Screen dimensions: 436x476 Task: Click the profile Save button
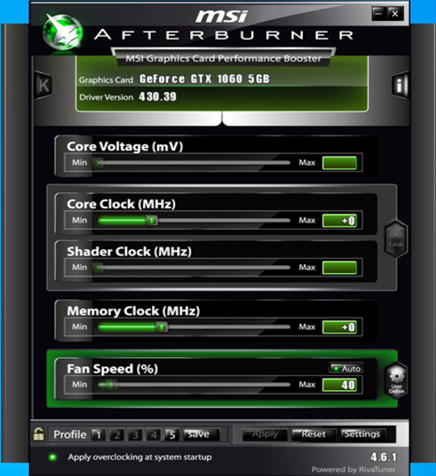[201, 434]
